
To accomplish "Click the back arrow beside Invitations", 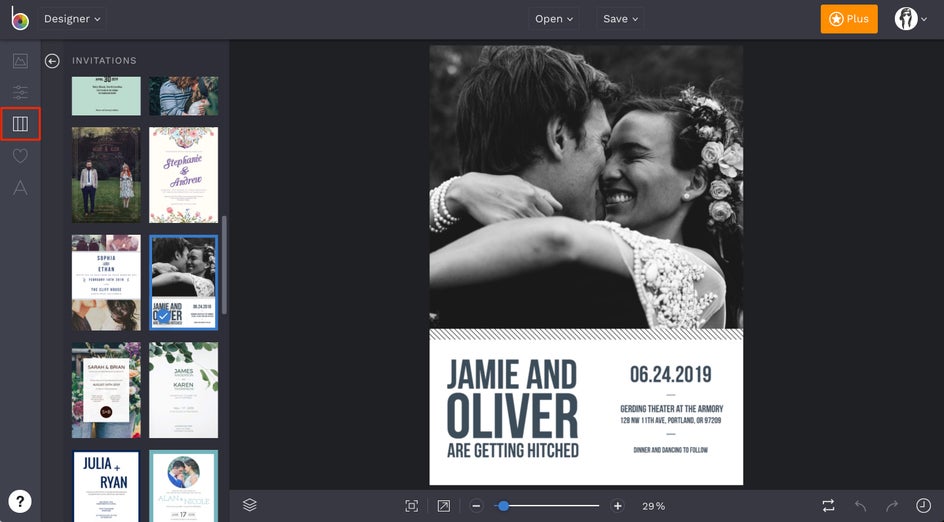I will click(x=52, y=61).
